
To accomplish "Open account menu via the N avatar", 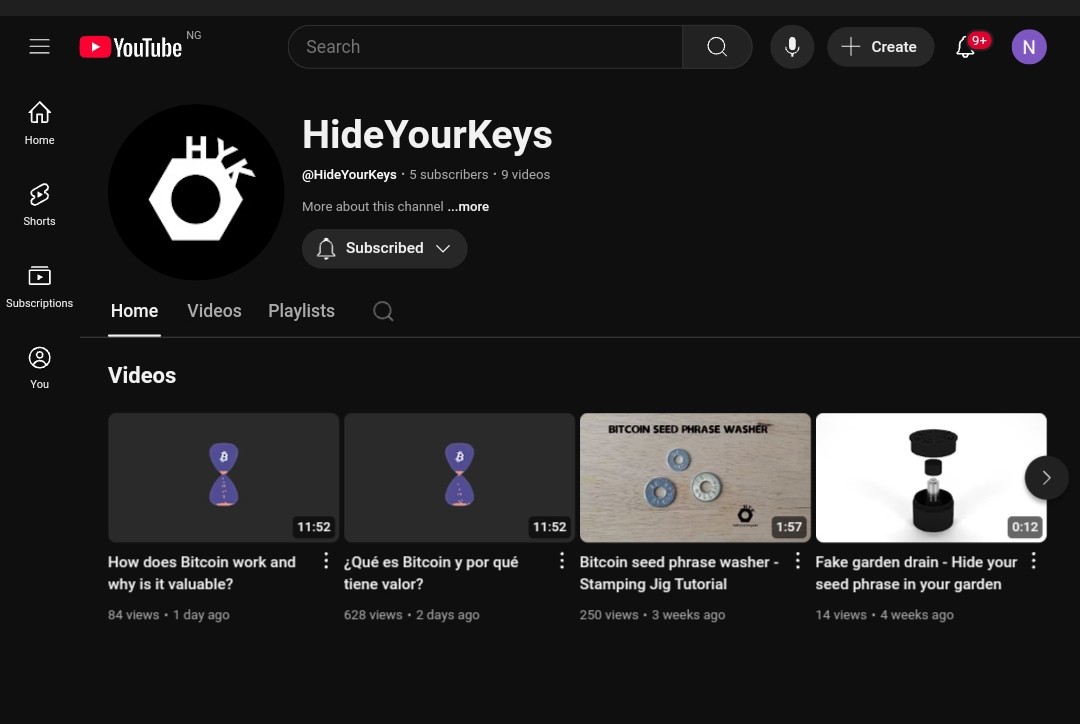I will click(x=1029, y=47).
